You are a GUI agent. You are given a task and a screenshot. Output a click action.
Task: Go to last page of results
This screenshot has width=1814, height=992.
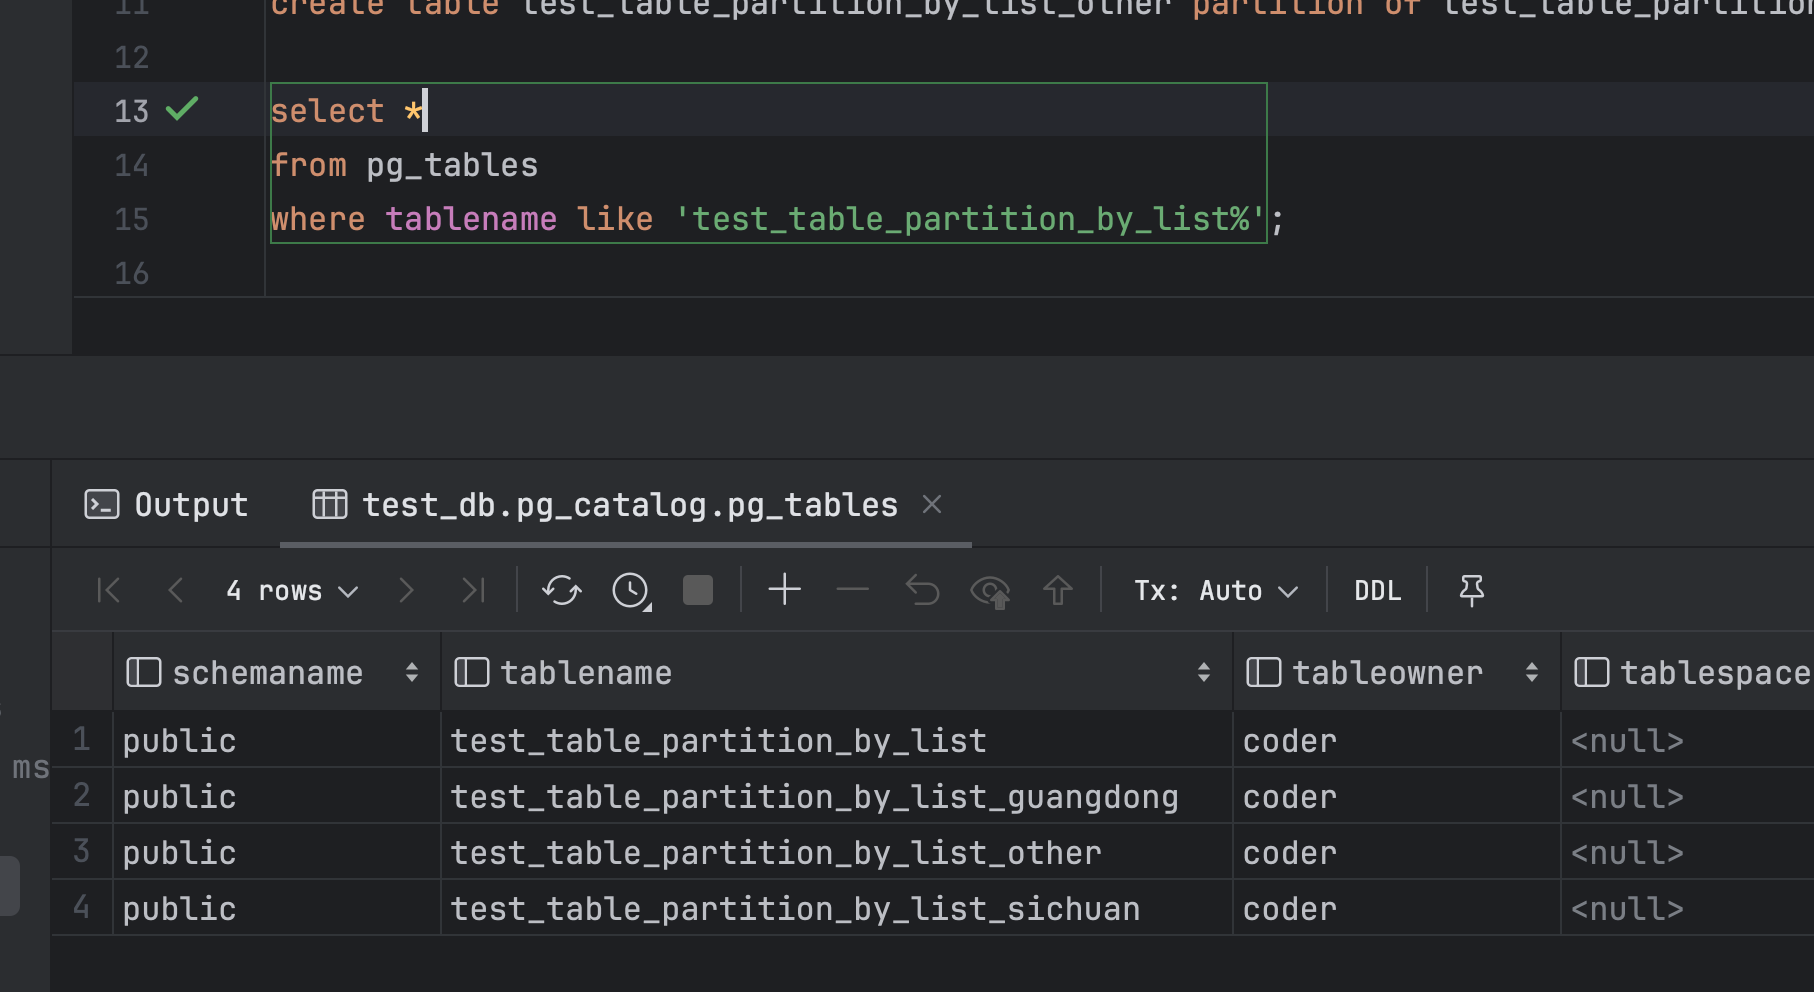point(473,591)
